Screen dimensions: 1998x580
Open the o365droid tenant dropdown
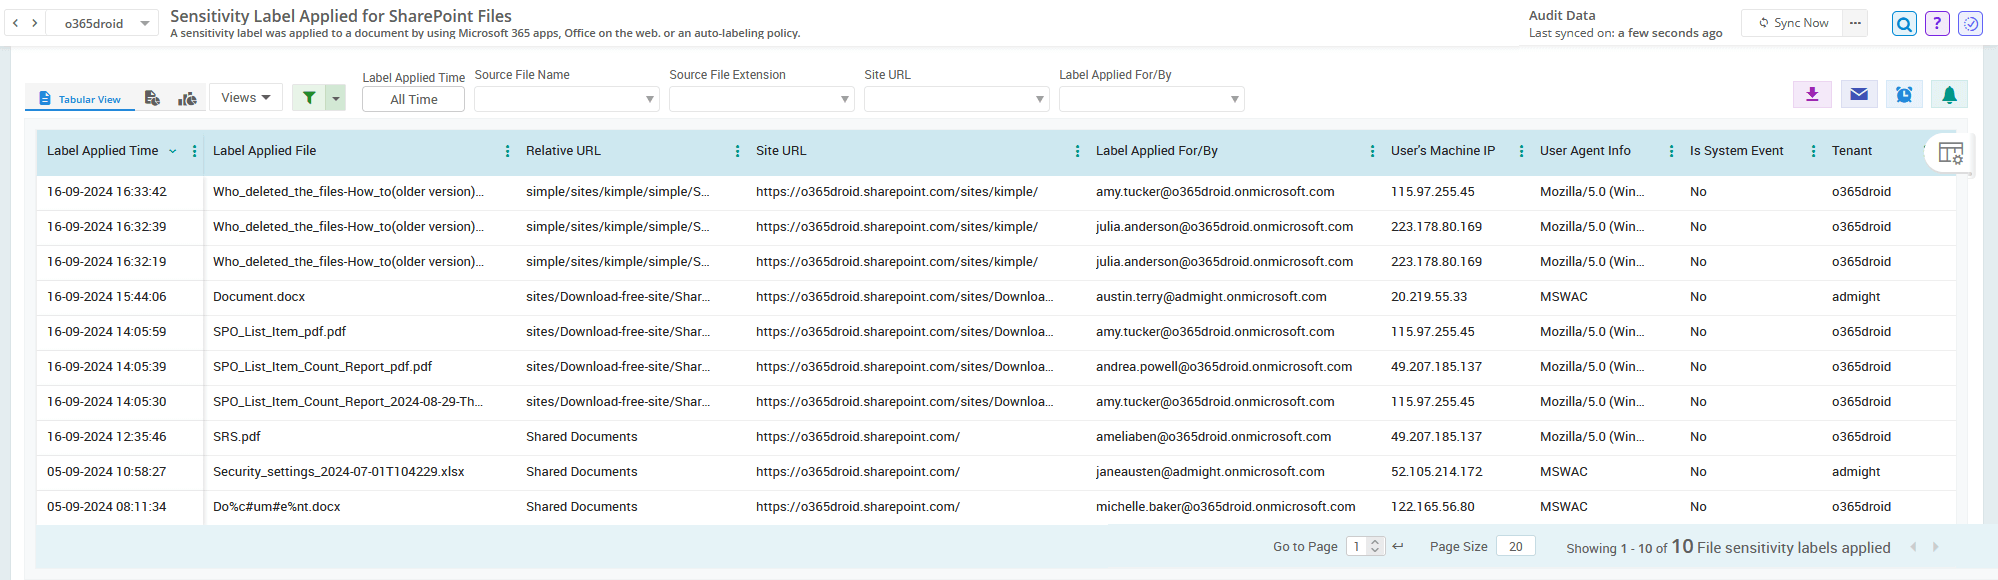[104, 23]
